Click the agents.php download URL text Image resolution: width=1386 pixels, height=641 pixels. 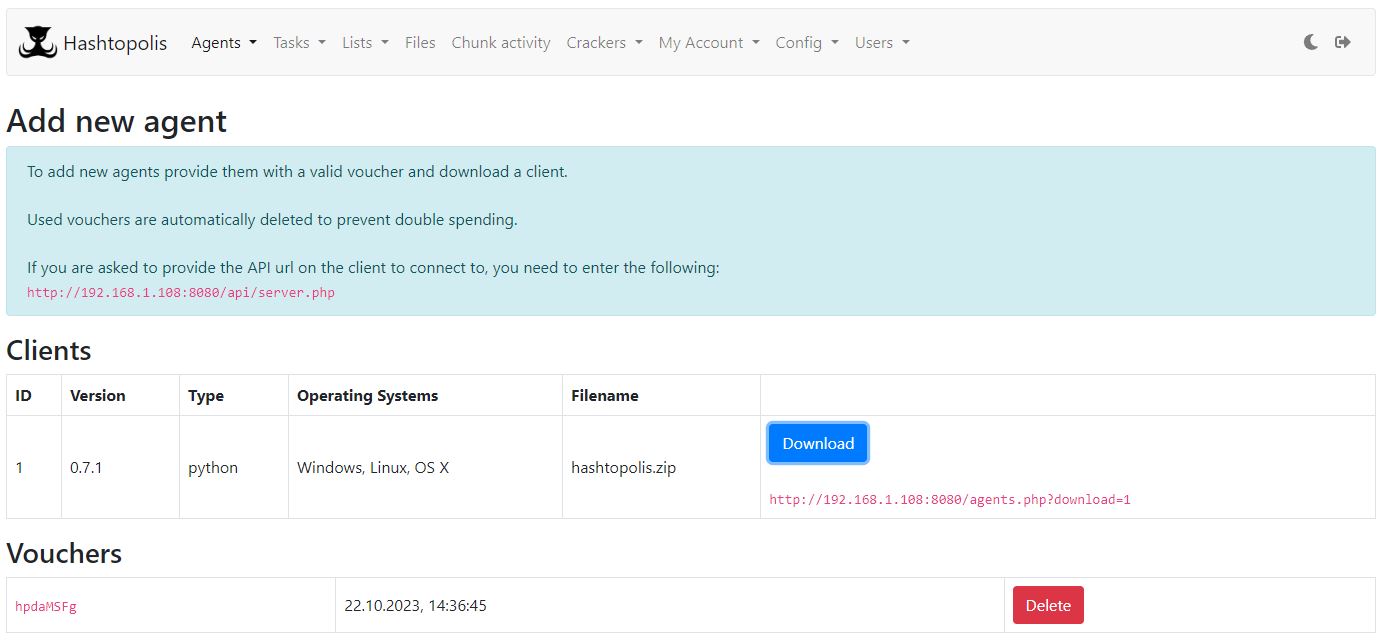(x=949, y=500)
